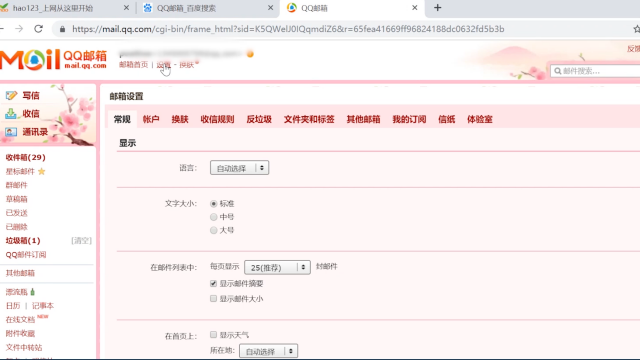640x360 pixels.
Task: Select 标准 text size radio button
Action: [213, 203]
